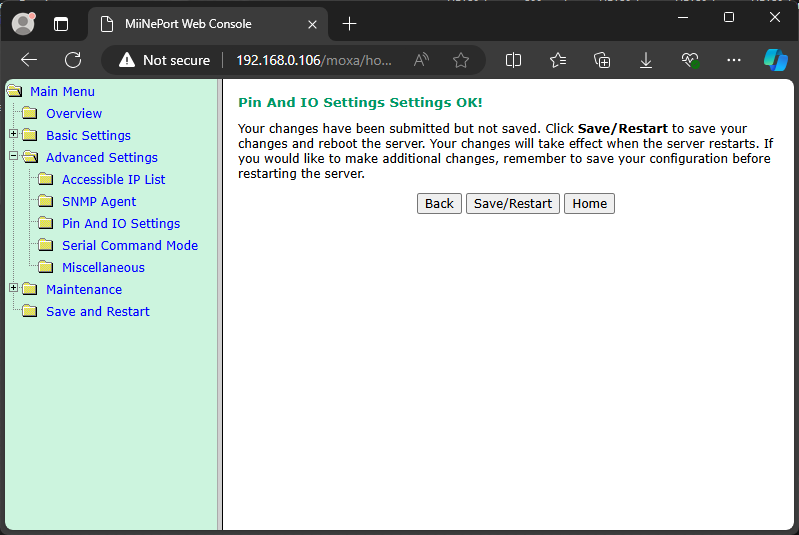Viewport: 799px width, 535px height.
Task: Click the Home button
Action: click(589, 203)
